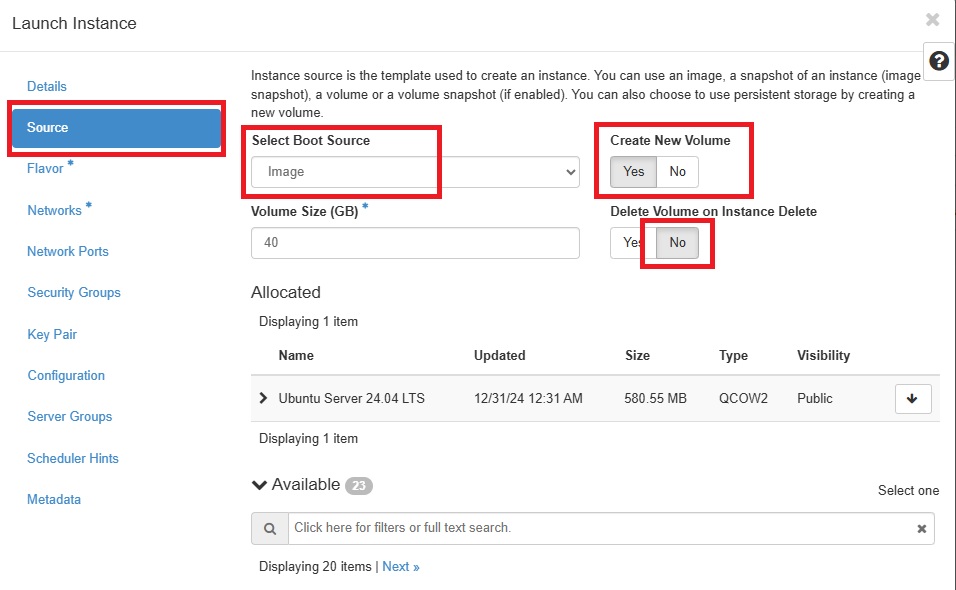The image size is (956, 590).
Task: Deallocate Ubuntu Server image with down arrow
Action: click(x=913, y=399)
